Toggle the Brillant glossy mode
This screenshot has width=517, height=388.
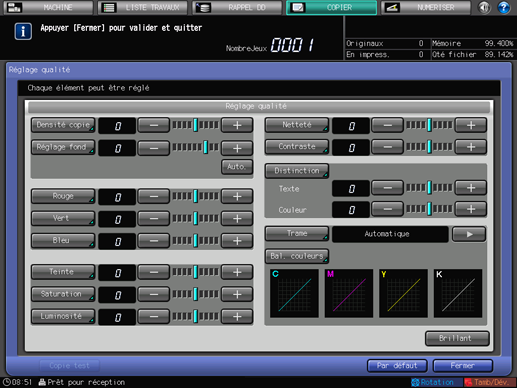(457, 338)
